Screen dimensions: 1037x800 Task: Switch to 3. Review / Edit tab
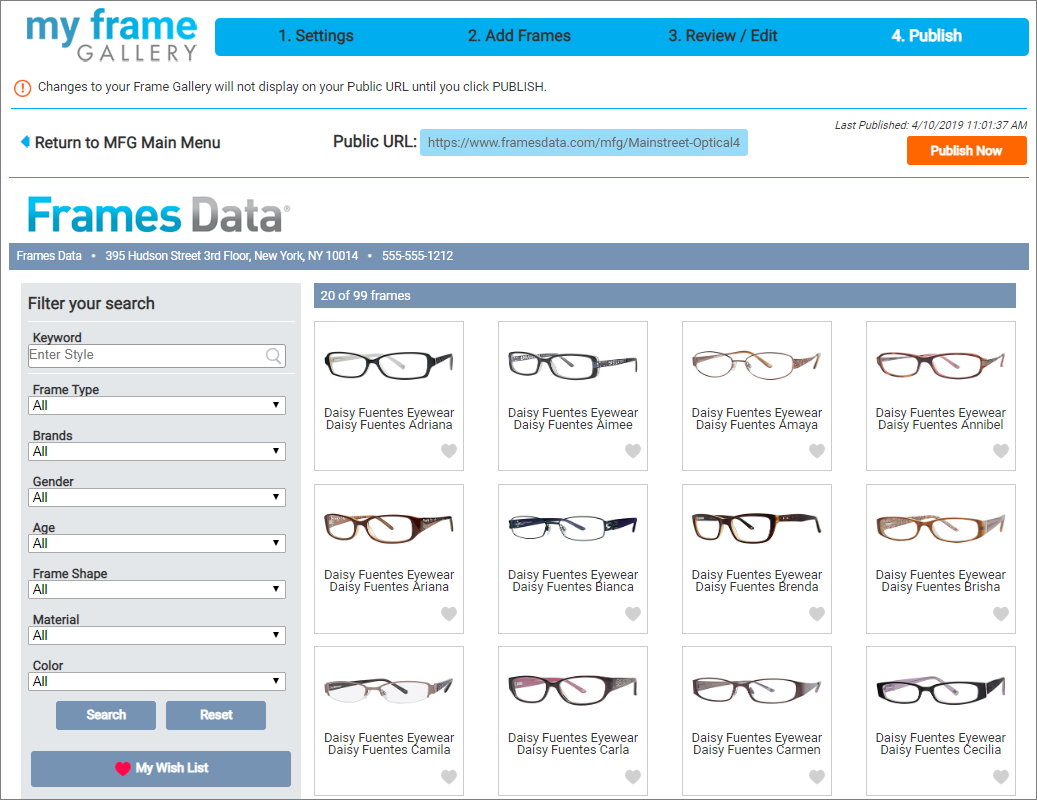722,36
